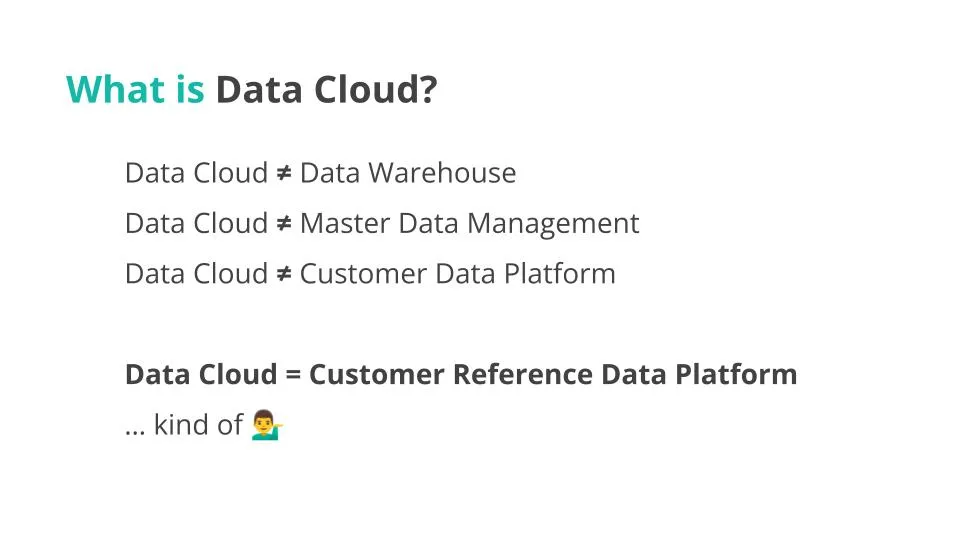Click the word "Master" in the second line
Screen dimensions: 960x540
[x=345, y=223]
